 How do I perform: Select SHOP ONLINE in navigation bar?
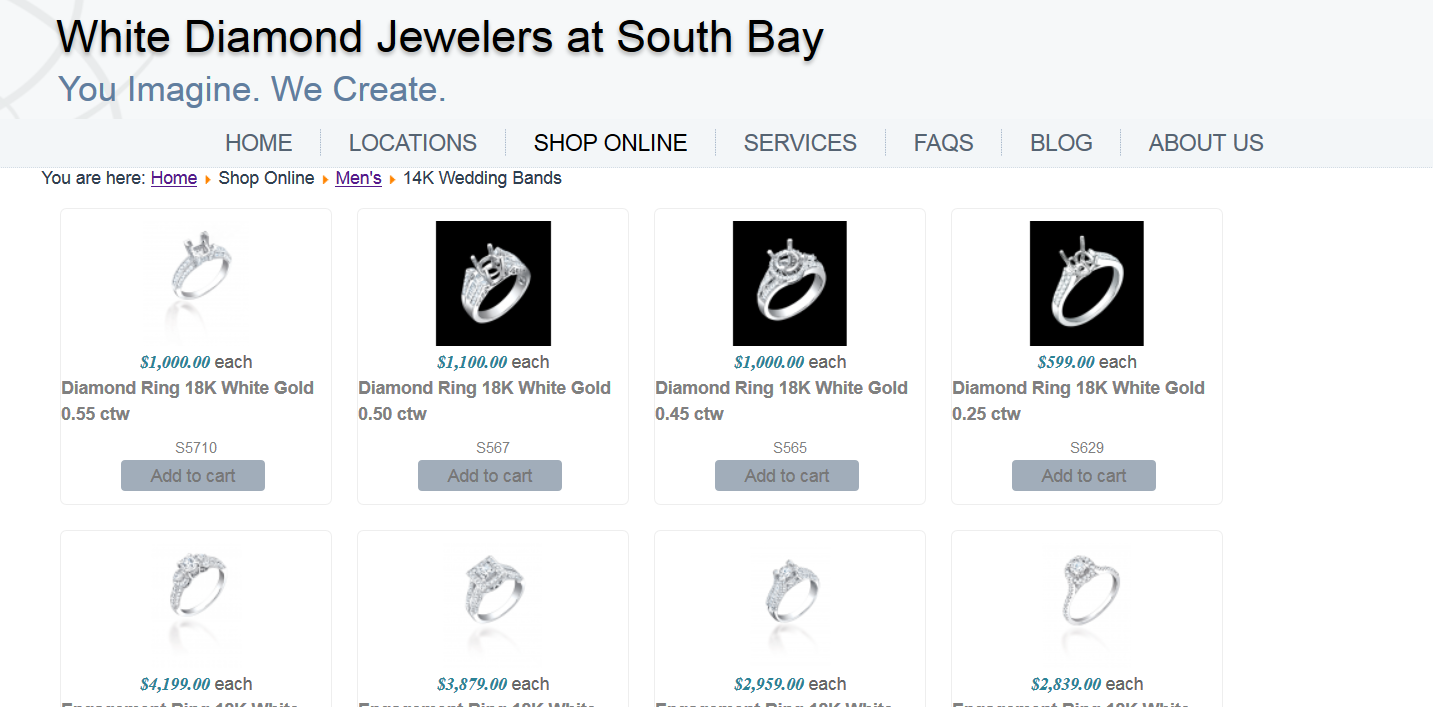[x=610, y=143]
